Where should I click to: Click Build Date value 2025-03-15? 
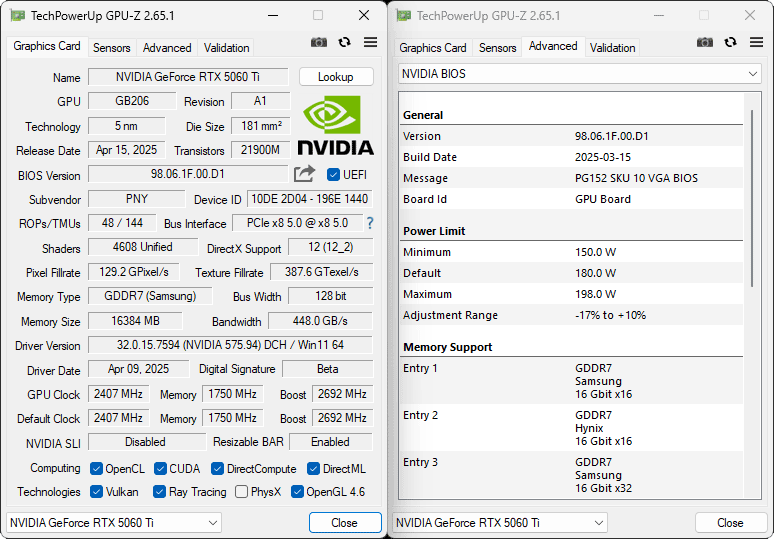[x=603, y=157]
